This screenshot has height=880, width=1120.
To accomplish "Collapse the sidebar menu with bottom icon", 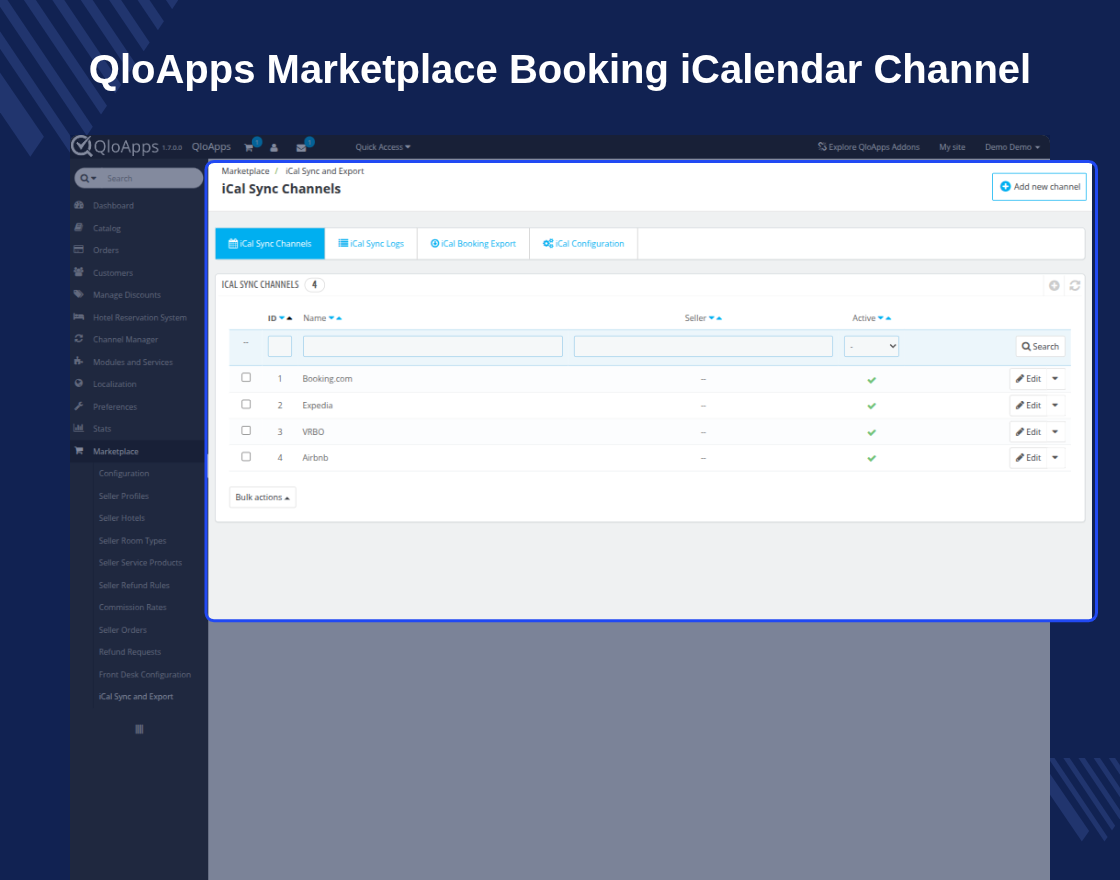I will point(139,729).
